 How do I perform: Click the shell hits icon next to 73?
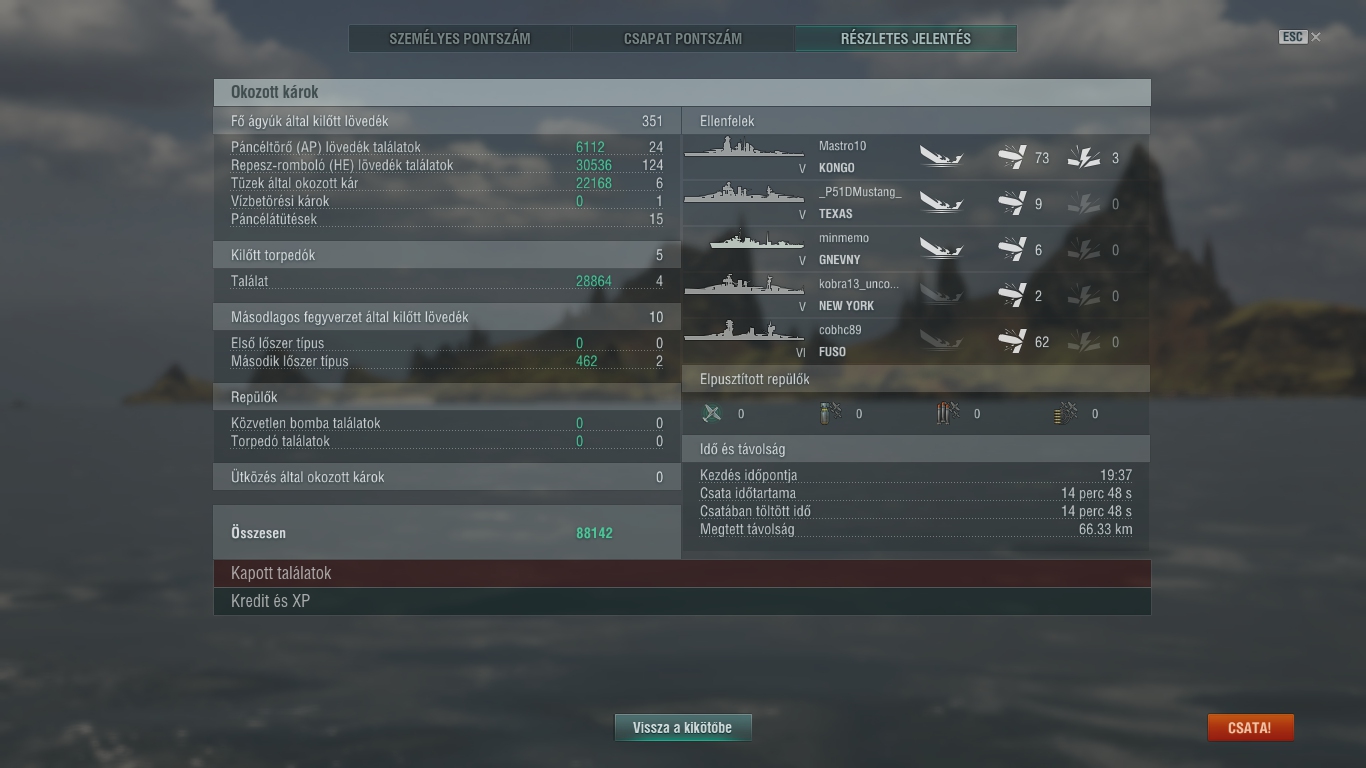pos(1012,158)
